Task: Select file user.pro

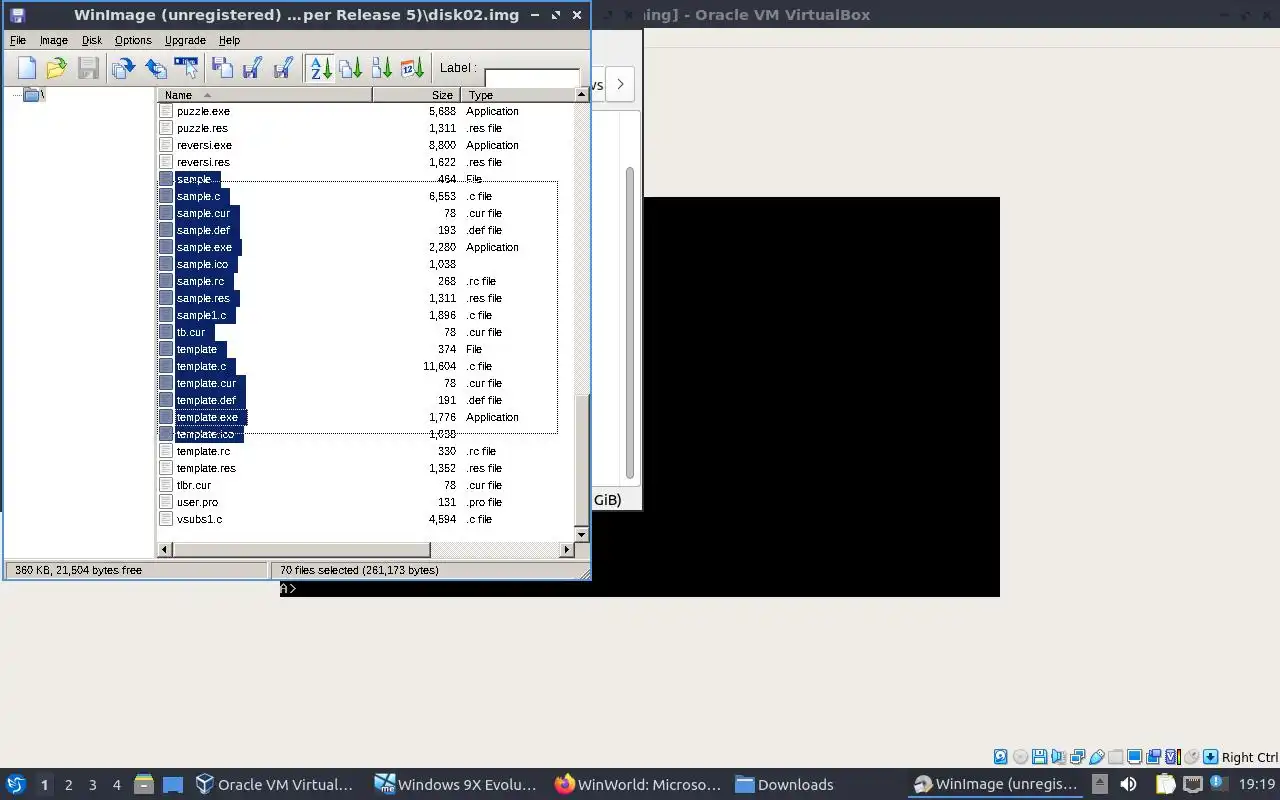Action: [197, 502]
